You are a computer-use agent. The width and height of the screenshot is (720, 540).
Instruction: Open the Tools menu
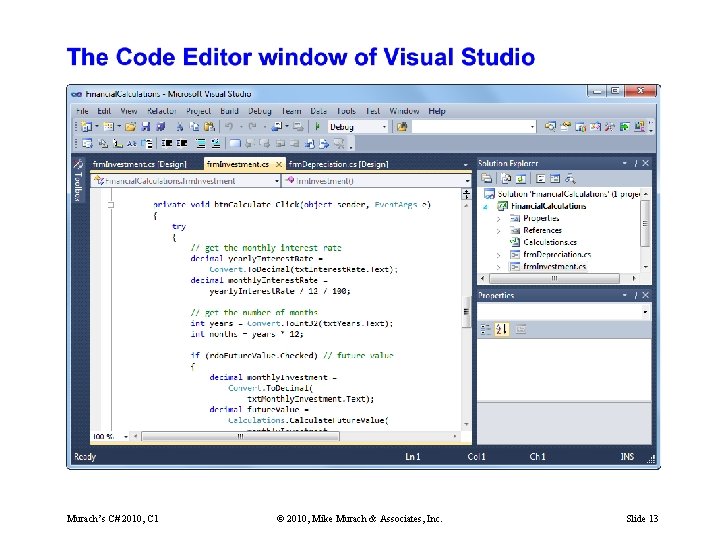[x=346, y=111]
